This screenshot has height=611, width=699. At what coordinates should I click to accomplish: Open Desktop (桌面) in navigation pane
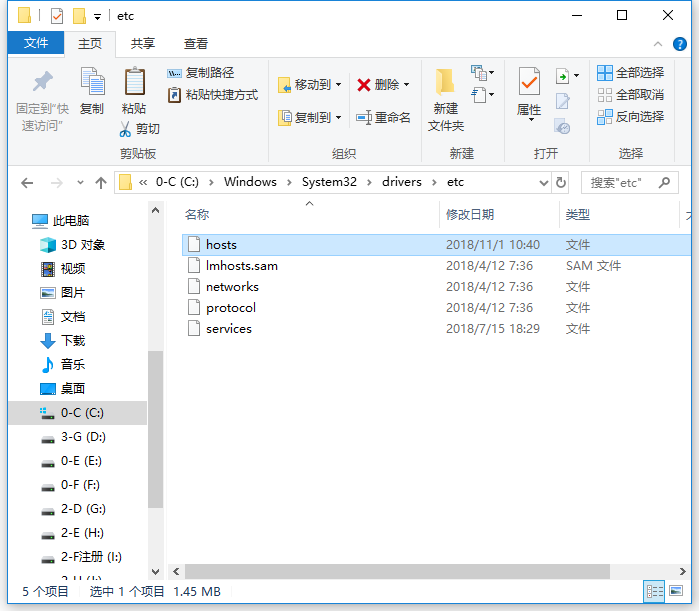63,389
